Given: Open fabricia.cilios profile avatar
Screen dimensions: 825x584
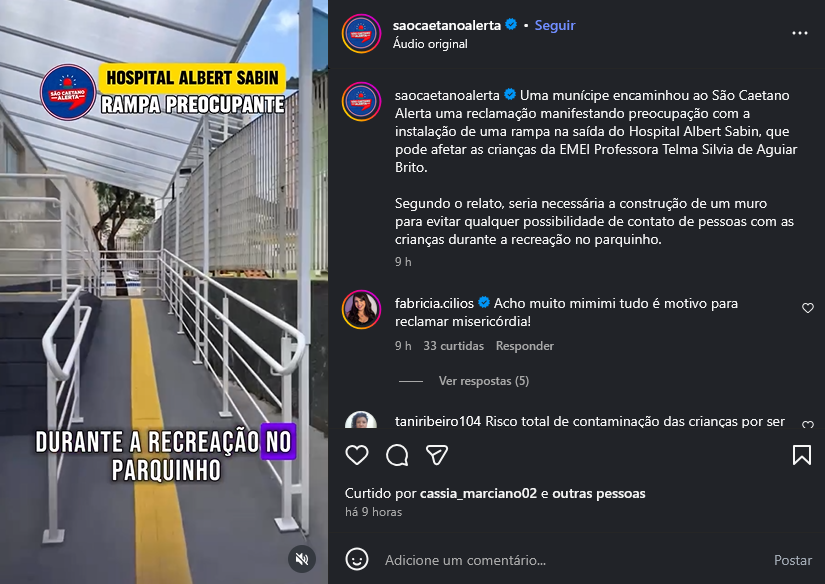Looking at the screenshot, I should [x=361, y=309].
